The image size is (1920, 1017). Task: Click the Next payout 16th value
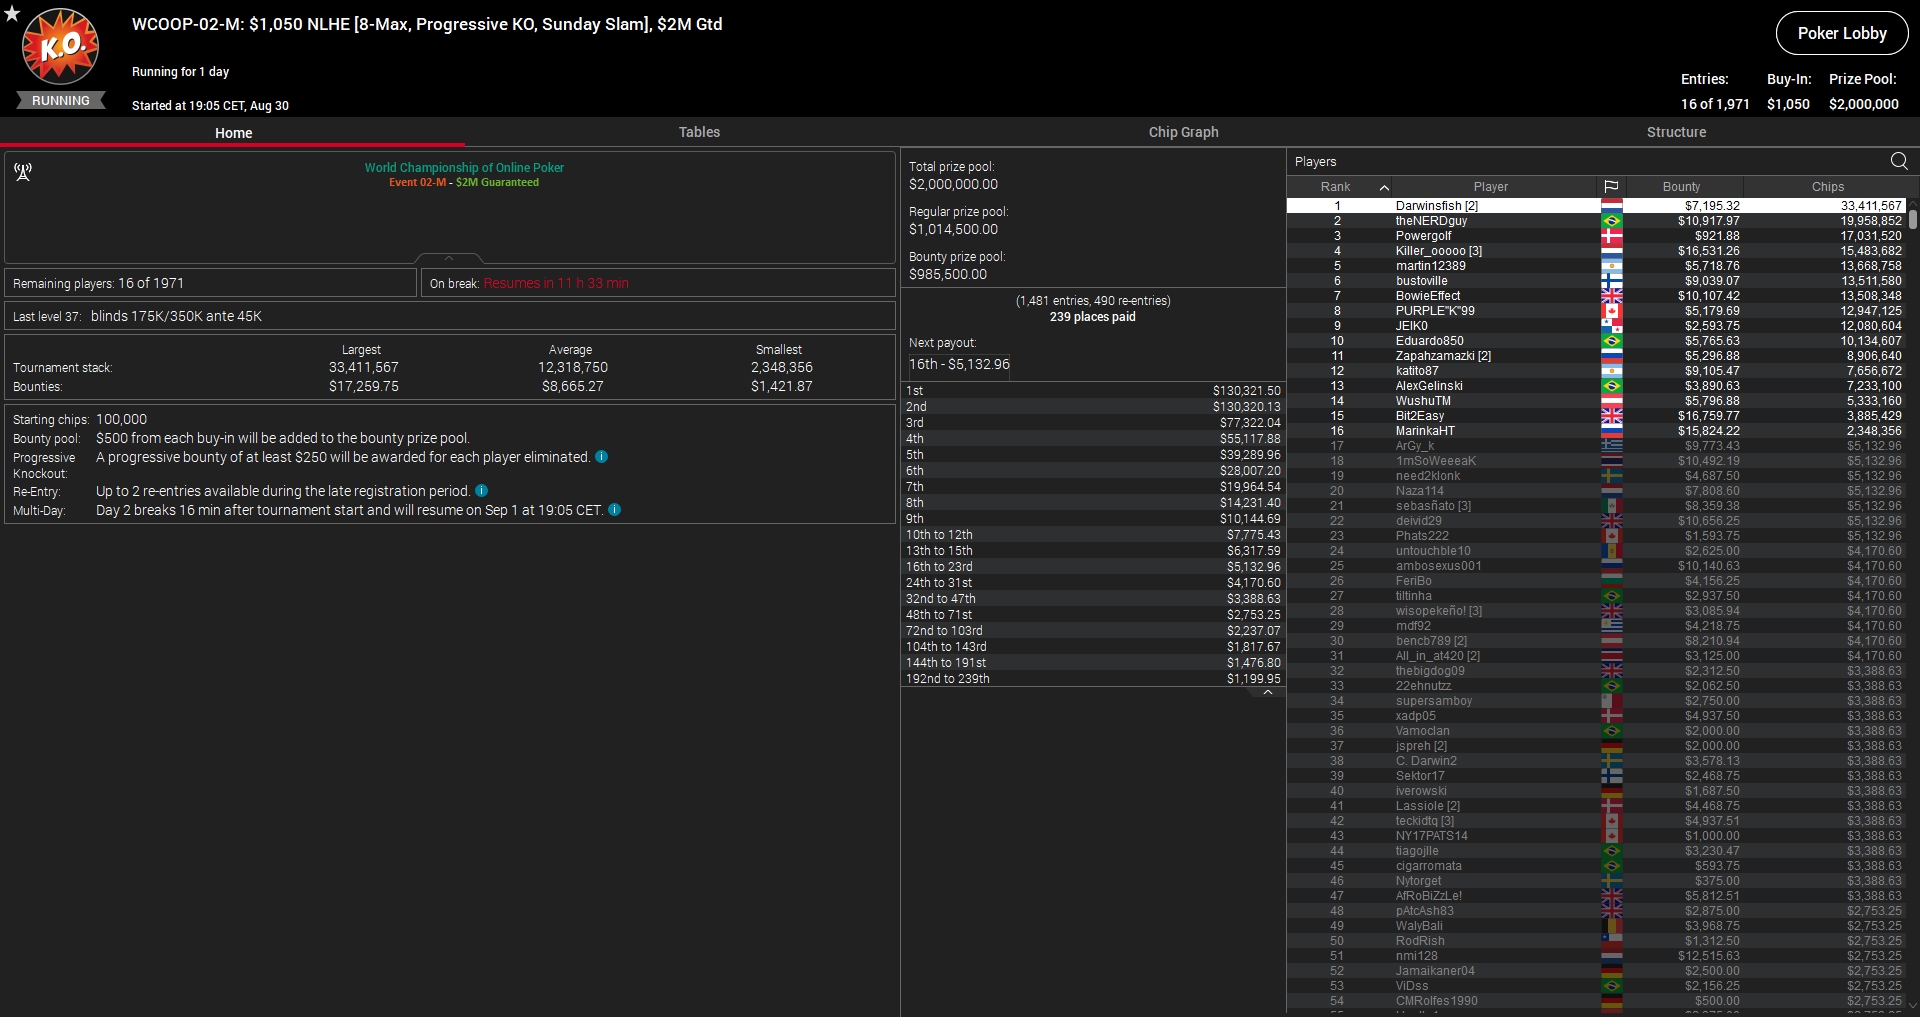point(959,365)
